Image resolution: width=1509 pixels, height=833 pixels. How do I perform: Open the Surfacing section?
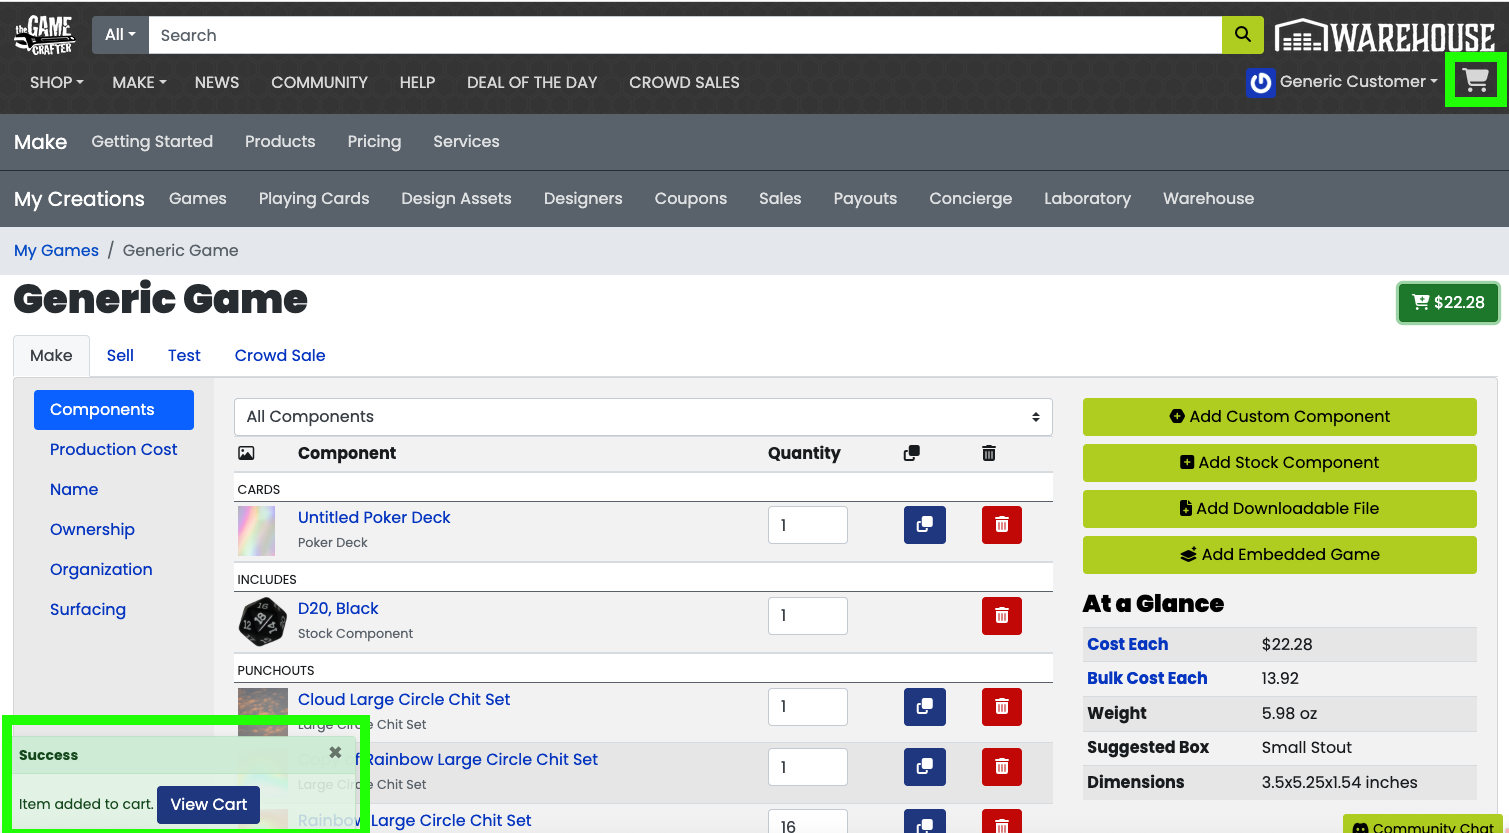(88, 610)
